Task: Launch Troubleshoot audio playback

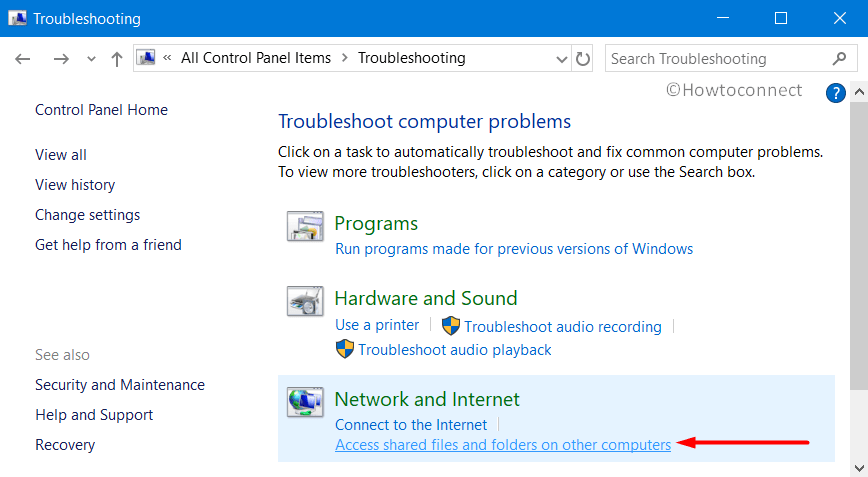Action: [455, 350]
